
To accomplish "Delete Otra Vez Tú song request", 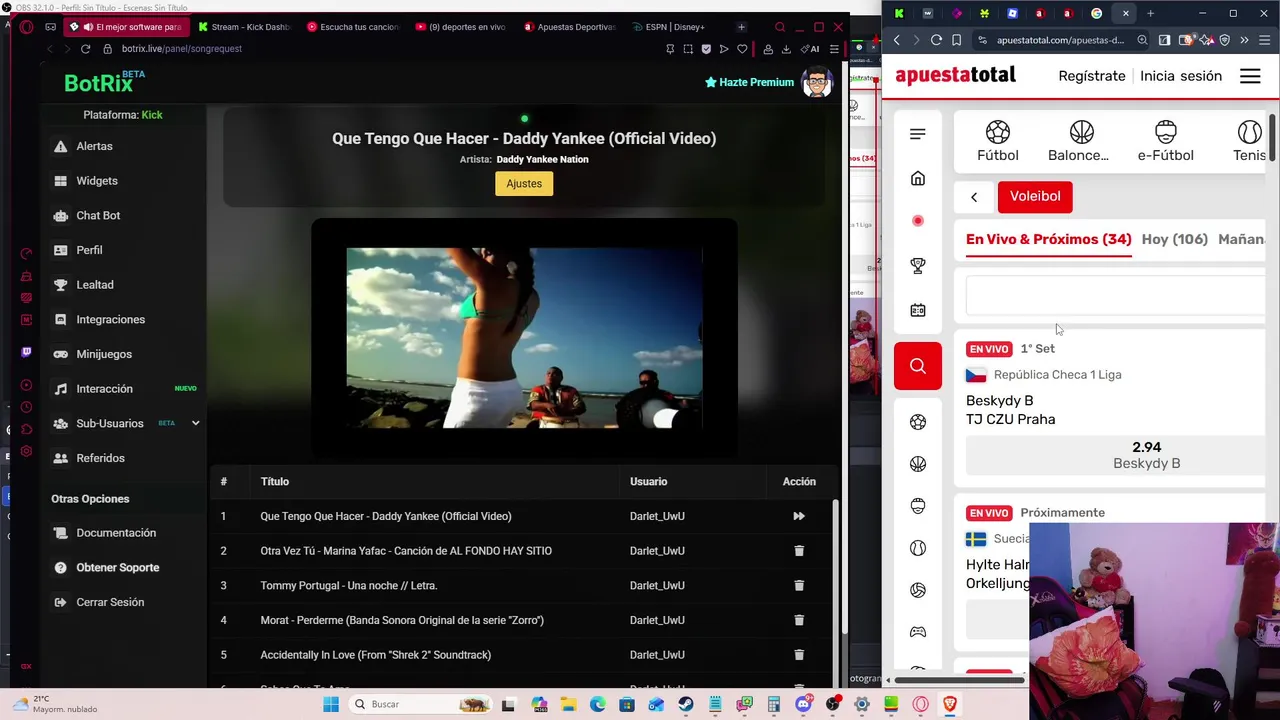I will click(799, 551).
